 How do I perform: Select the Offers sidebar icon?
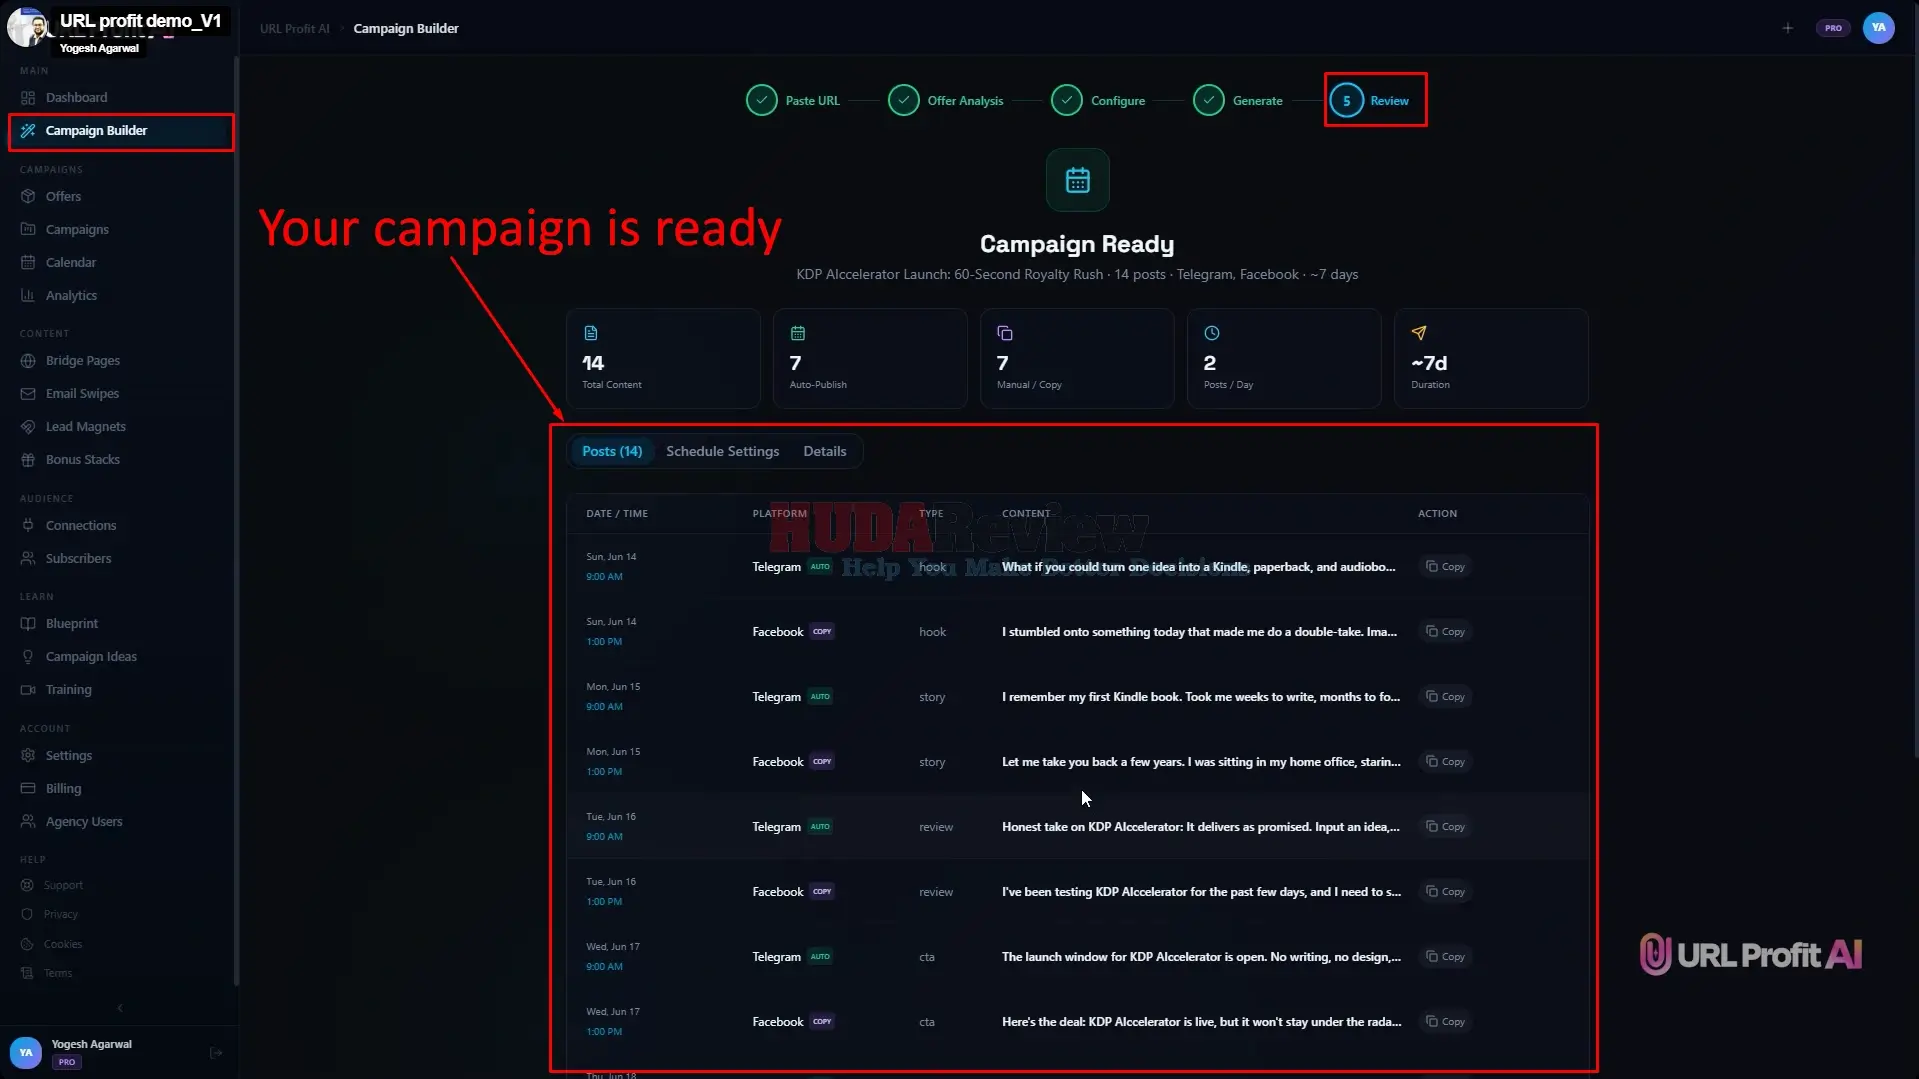point(28,196)
